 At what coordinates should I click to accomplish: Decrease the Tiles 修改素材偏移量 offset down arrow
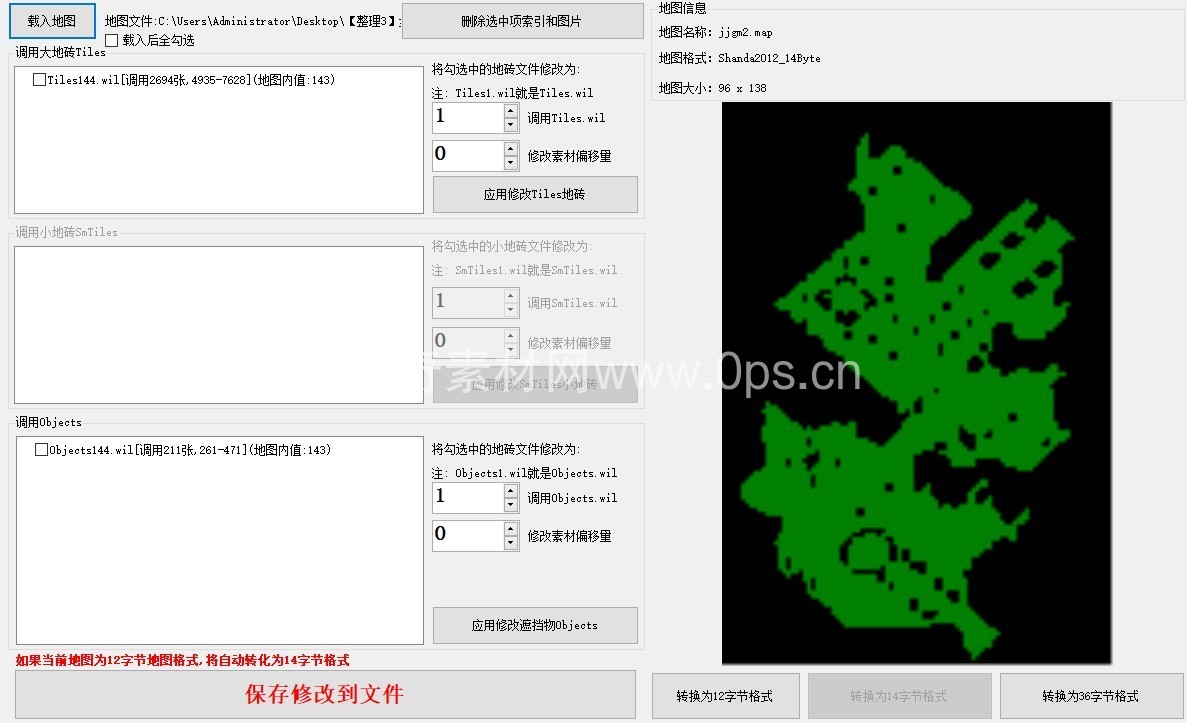[511, 163]
